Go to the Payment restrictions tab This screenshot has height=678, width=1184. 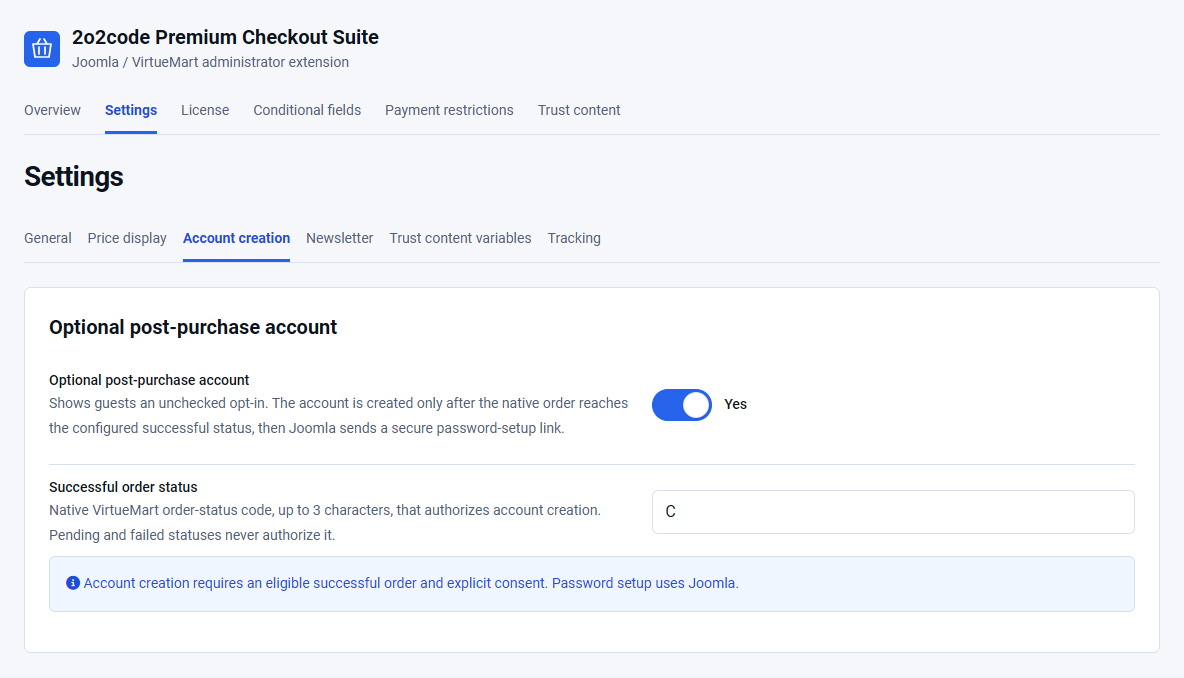click(x=449, y=110)
